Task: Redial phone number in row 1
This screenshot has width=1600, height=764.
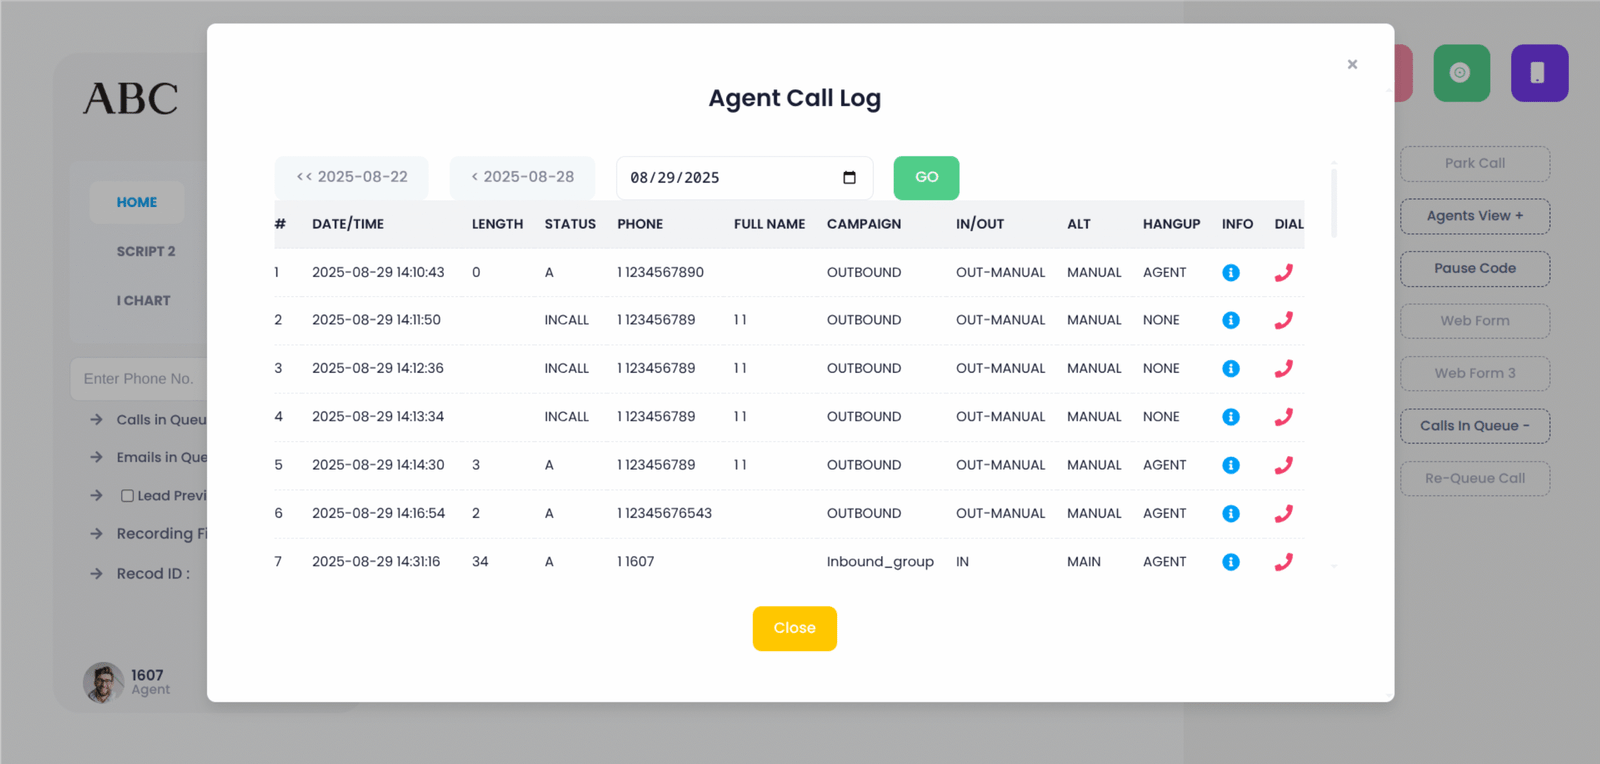Action: [1283, 272]
